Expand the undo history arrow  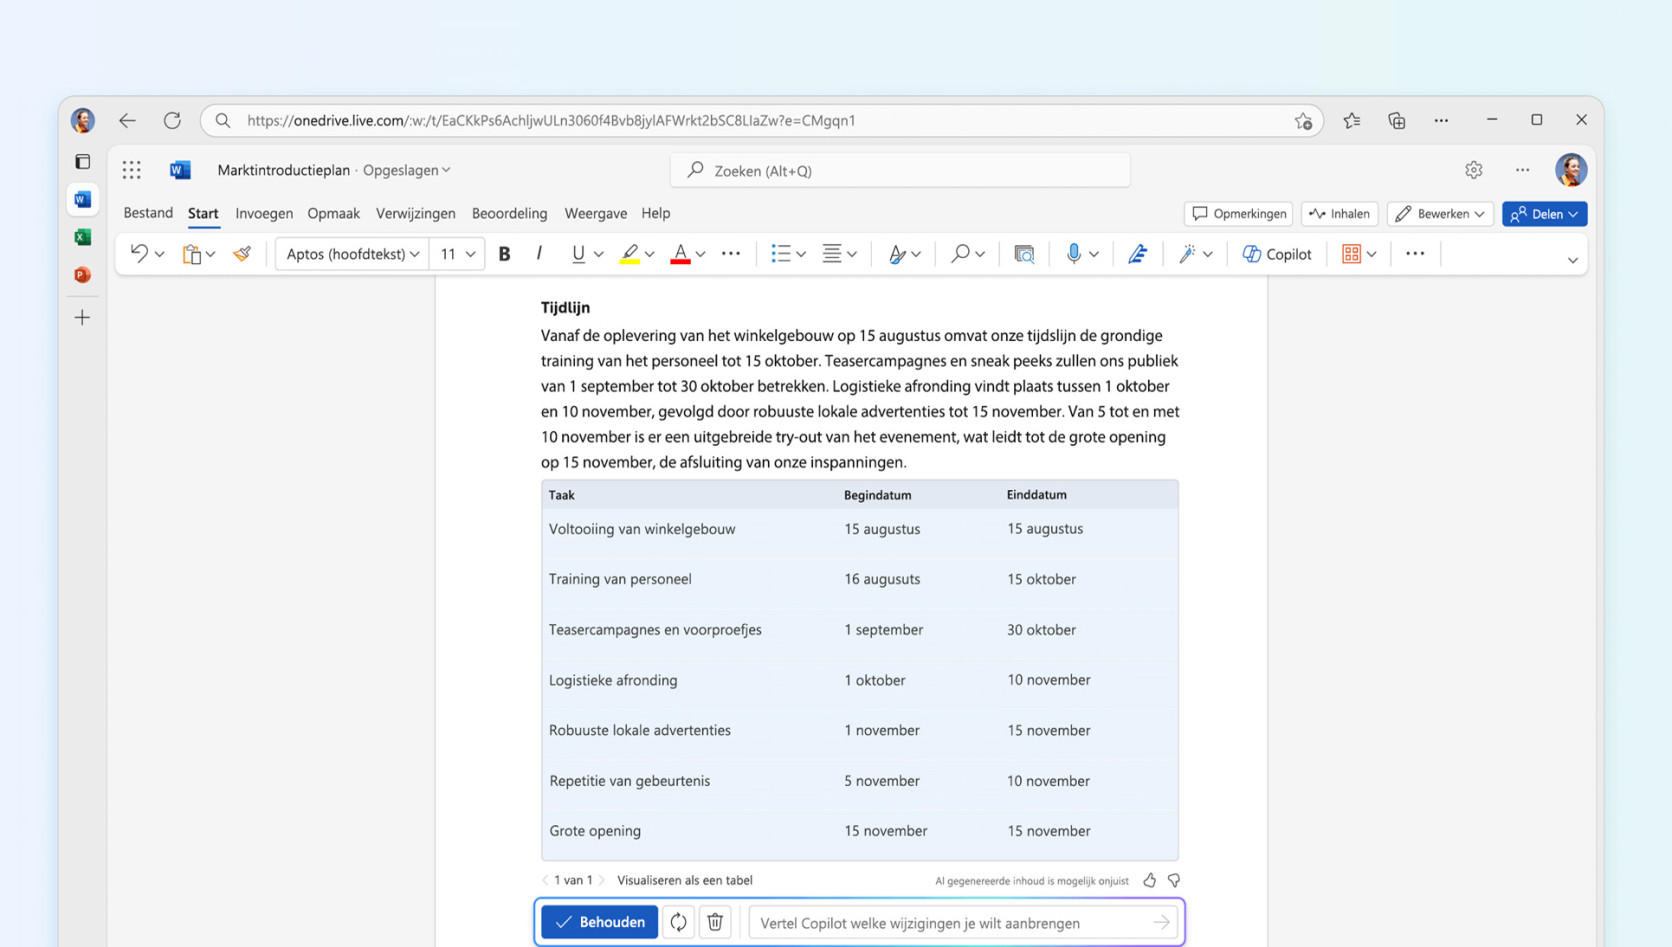point(160,254)
